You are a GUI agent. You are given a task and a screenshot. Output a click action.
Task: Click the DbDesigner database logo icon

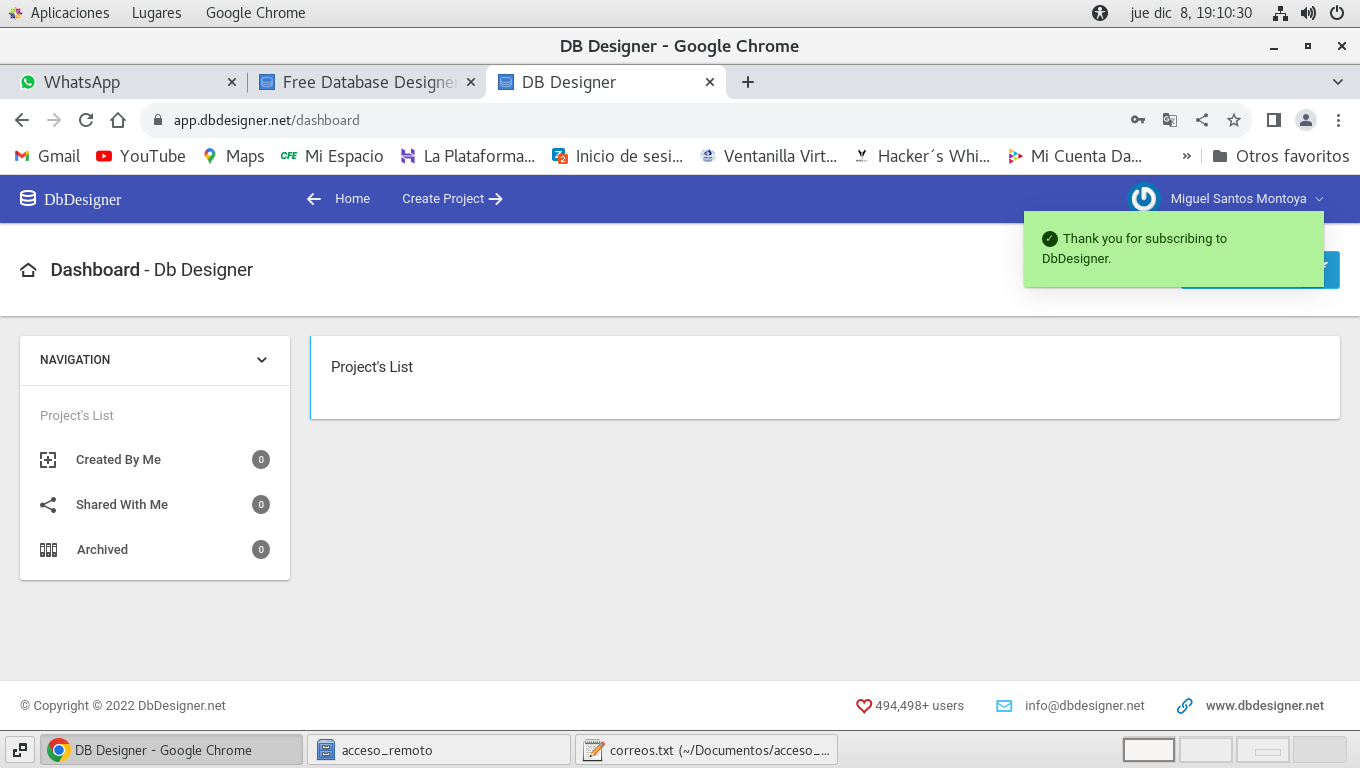tap(28, 199)
